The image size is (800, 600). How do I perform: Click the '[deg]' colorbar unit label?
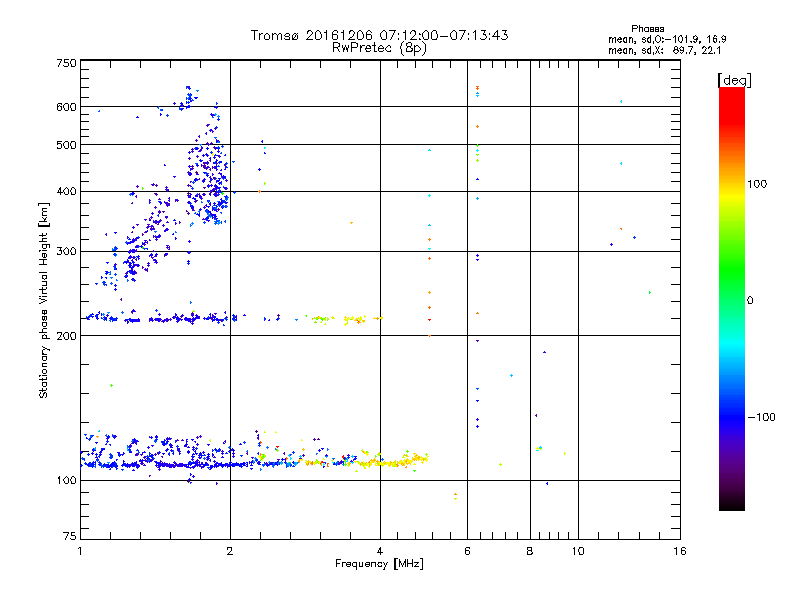coord(734,80)
